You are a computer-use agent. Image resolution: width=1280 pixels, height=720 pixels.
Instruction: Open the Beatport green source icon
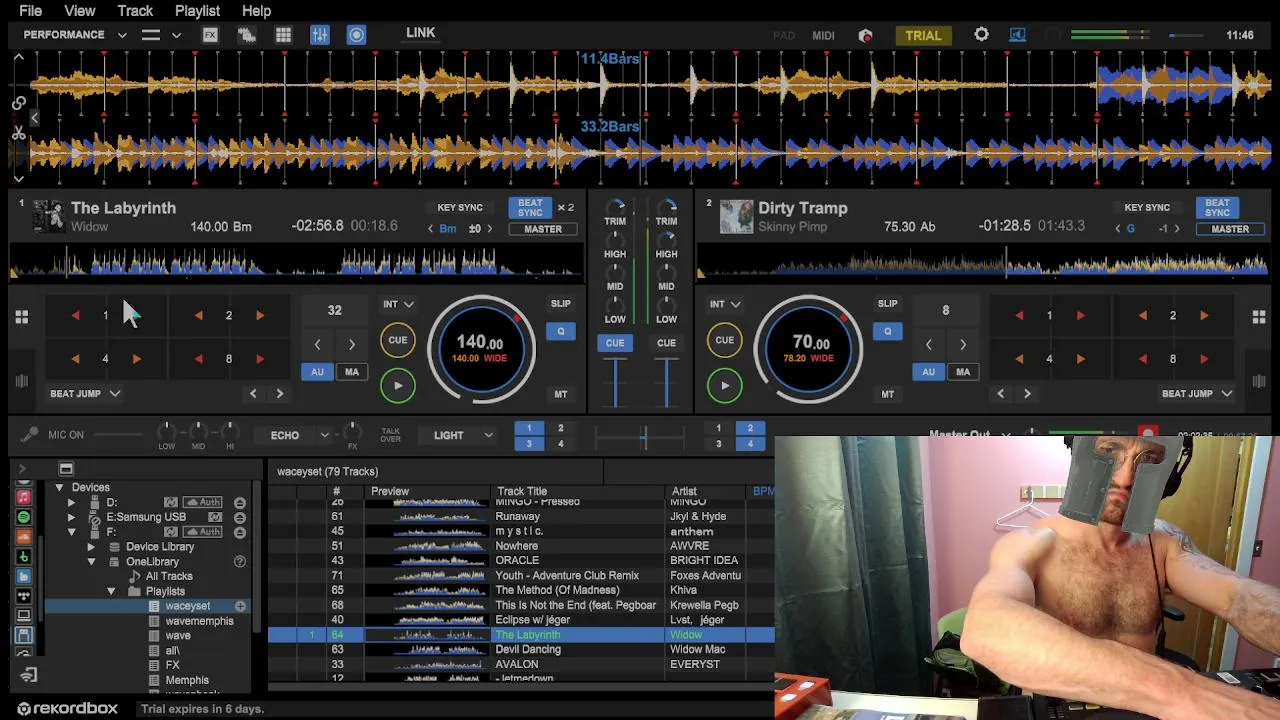(x=24, y=556)
